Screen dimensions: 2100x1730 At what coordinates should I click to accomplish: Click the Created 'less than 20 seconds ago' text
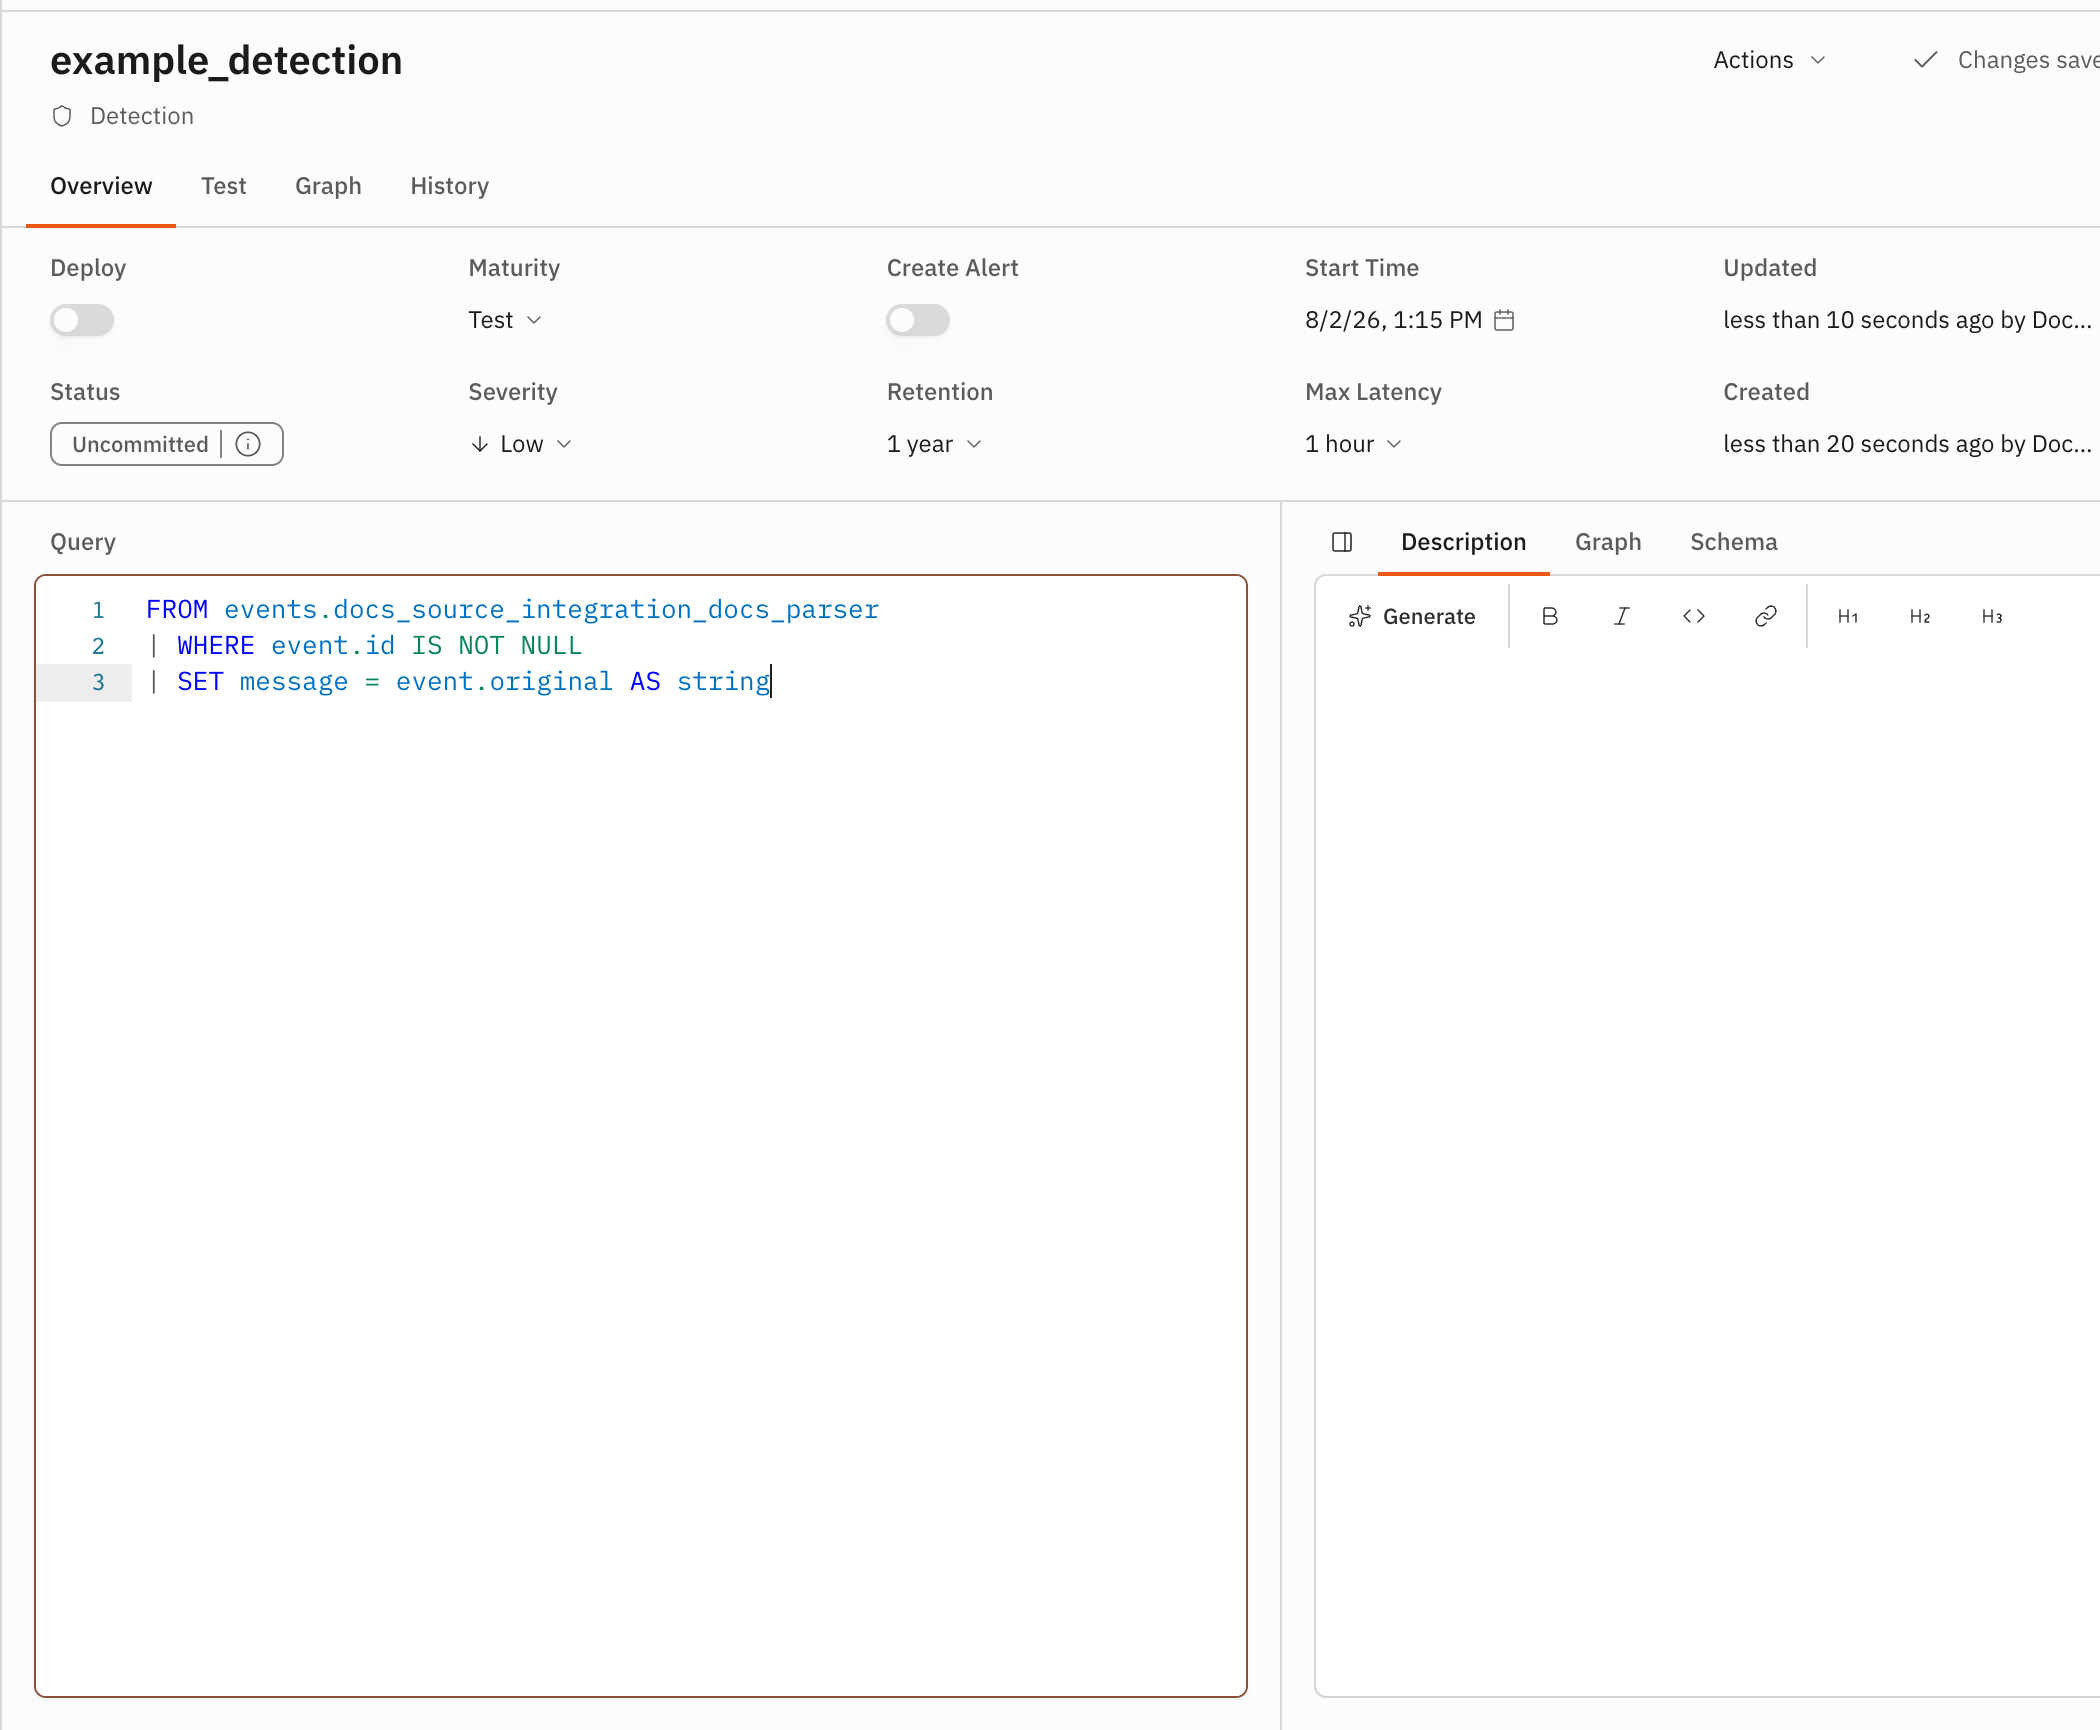coord(1906,444)
